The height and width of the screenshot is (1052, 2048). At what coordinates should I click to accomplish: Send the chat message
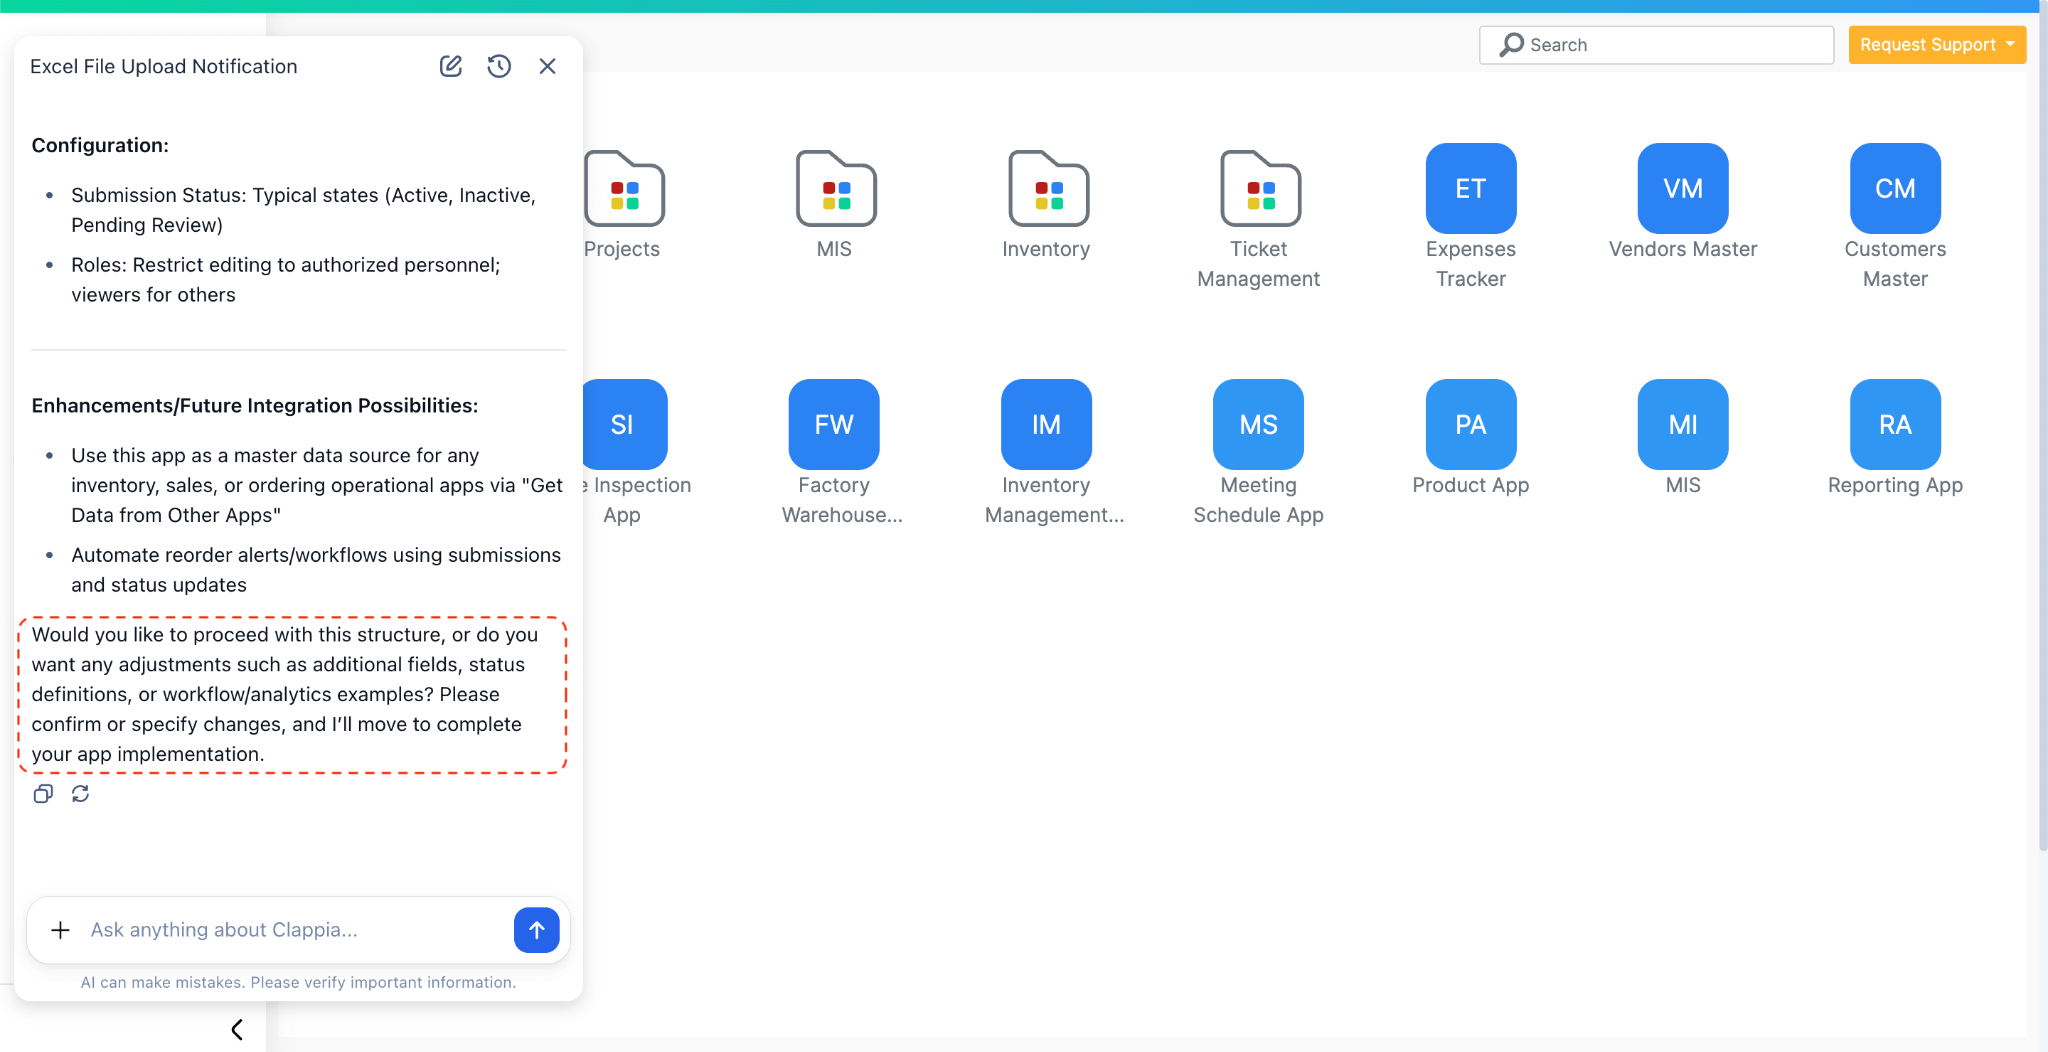(536, 930)
